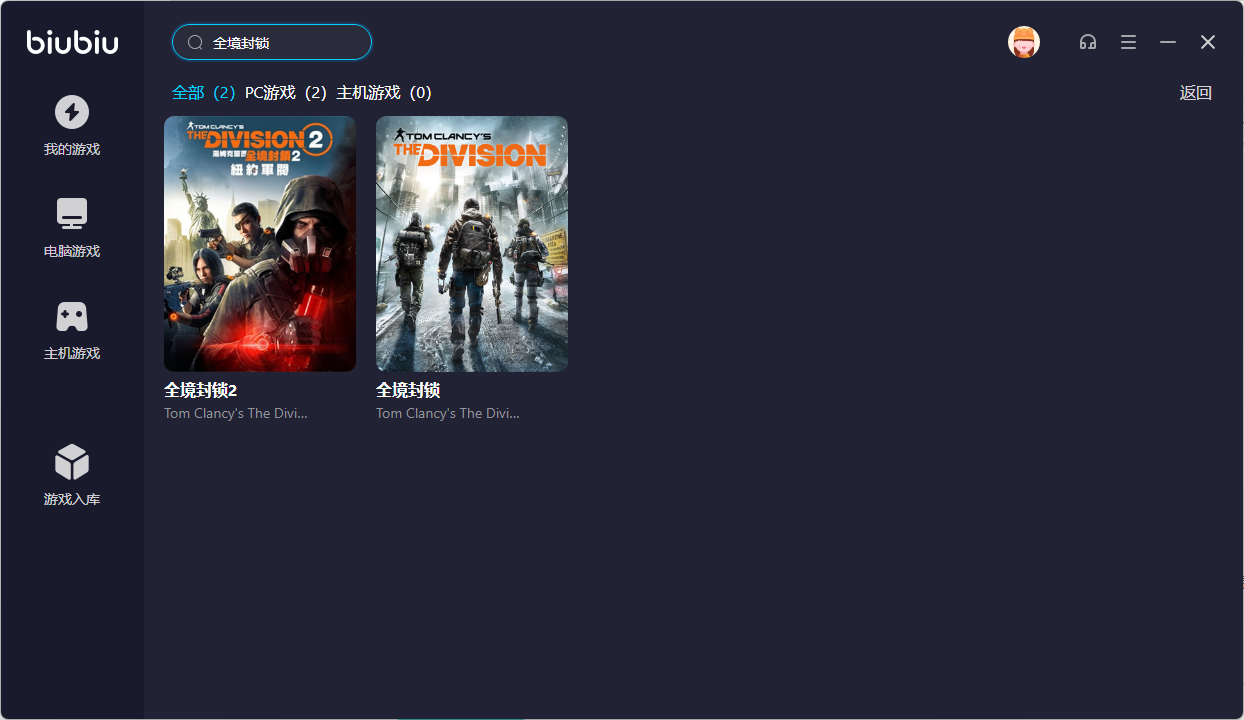Open 我的游戏 lightning icon
1244x720 pixels.
click(x=72, y=112)
